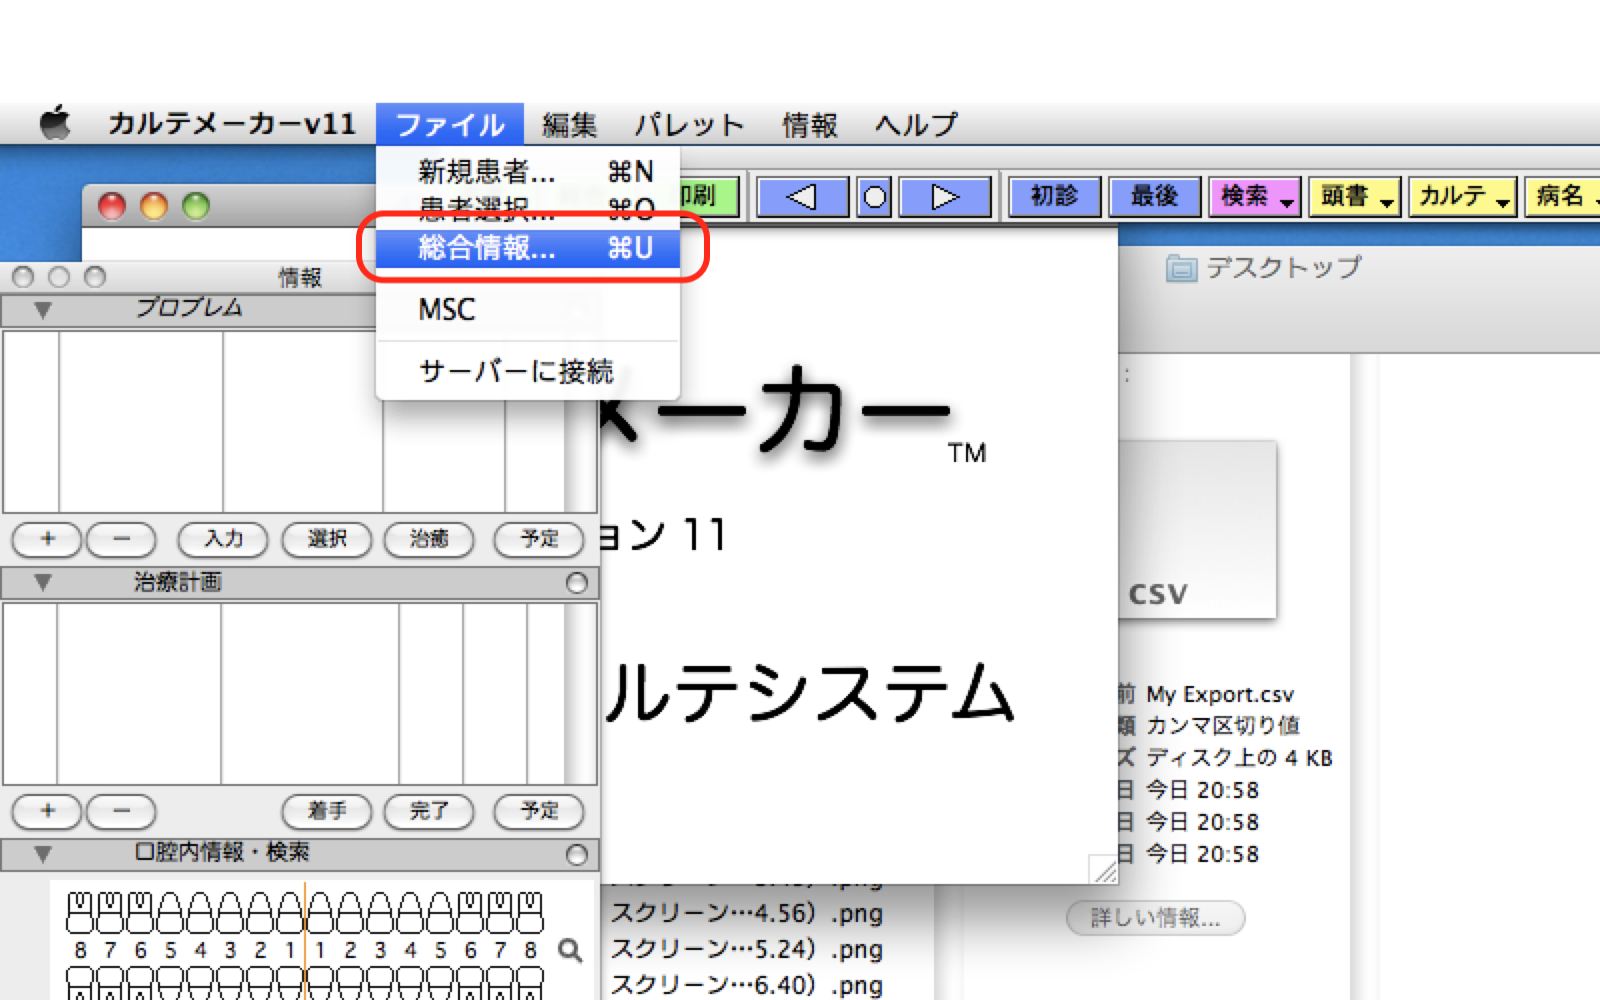Click the next record right arrow button
1600x1000 pixels.
point(944,197)
